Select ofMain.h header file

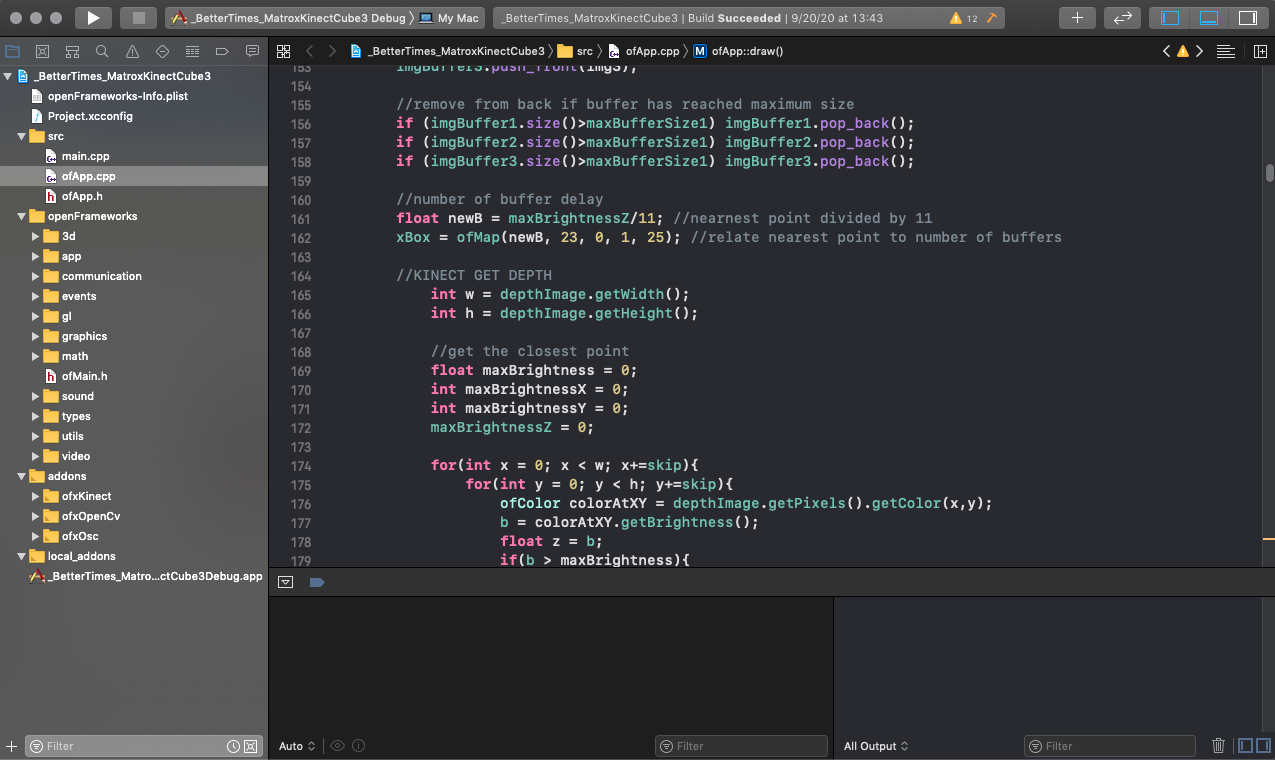pos(84,376)
